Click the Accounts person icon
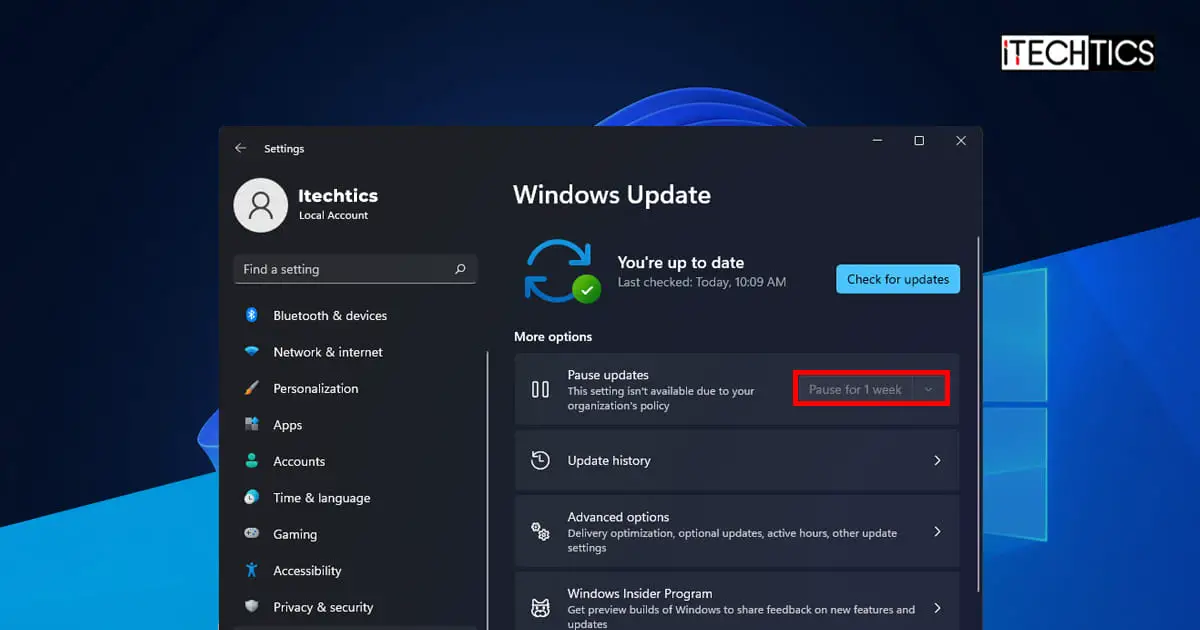This screenshot has height=630, width=1200. pyautogui.click(x=252, y=461)
